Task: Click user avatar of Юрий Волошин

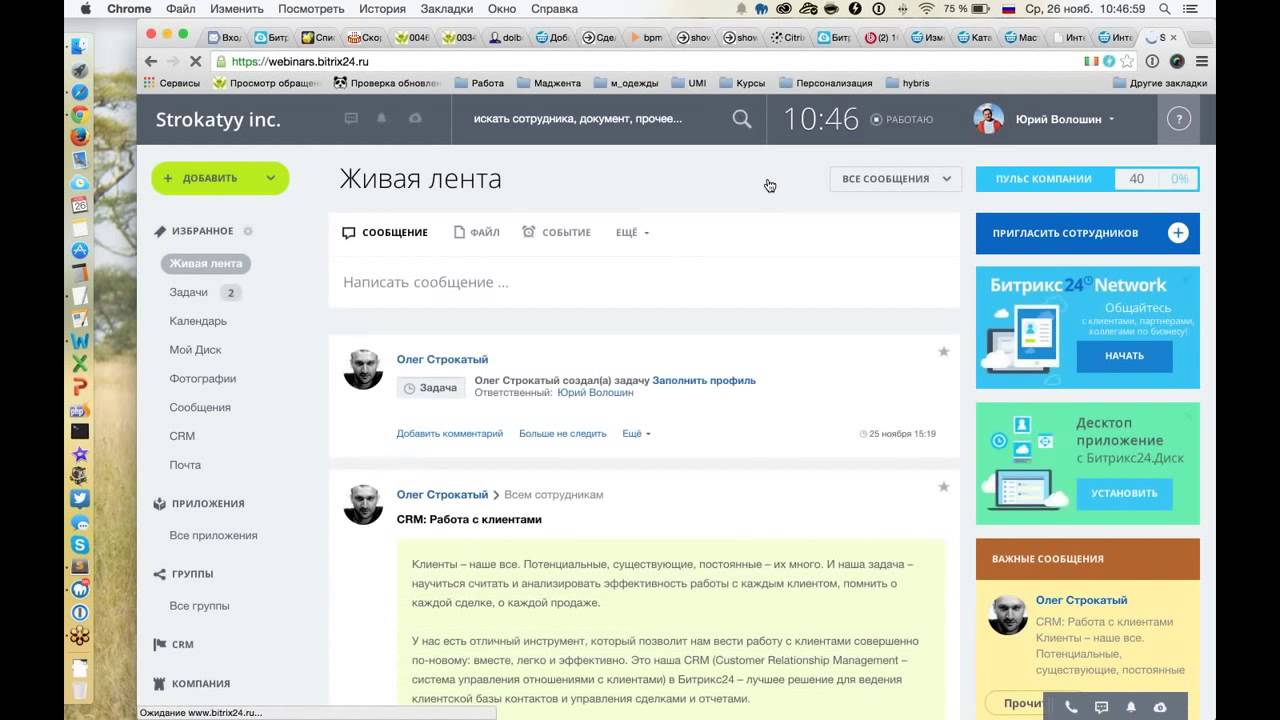Action: 989,119
